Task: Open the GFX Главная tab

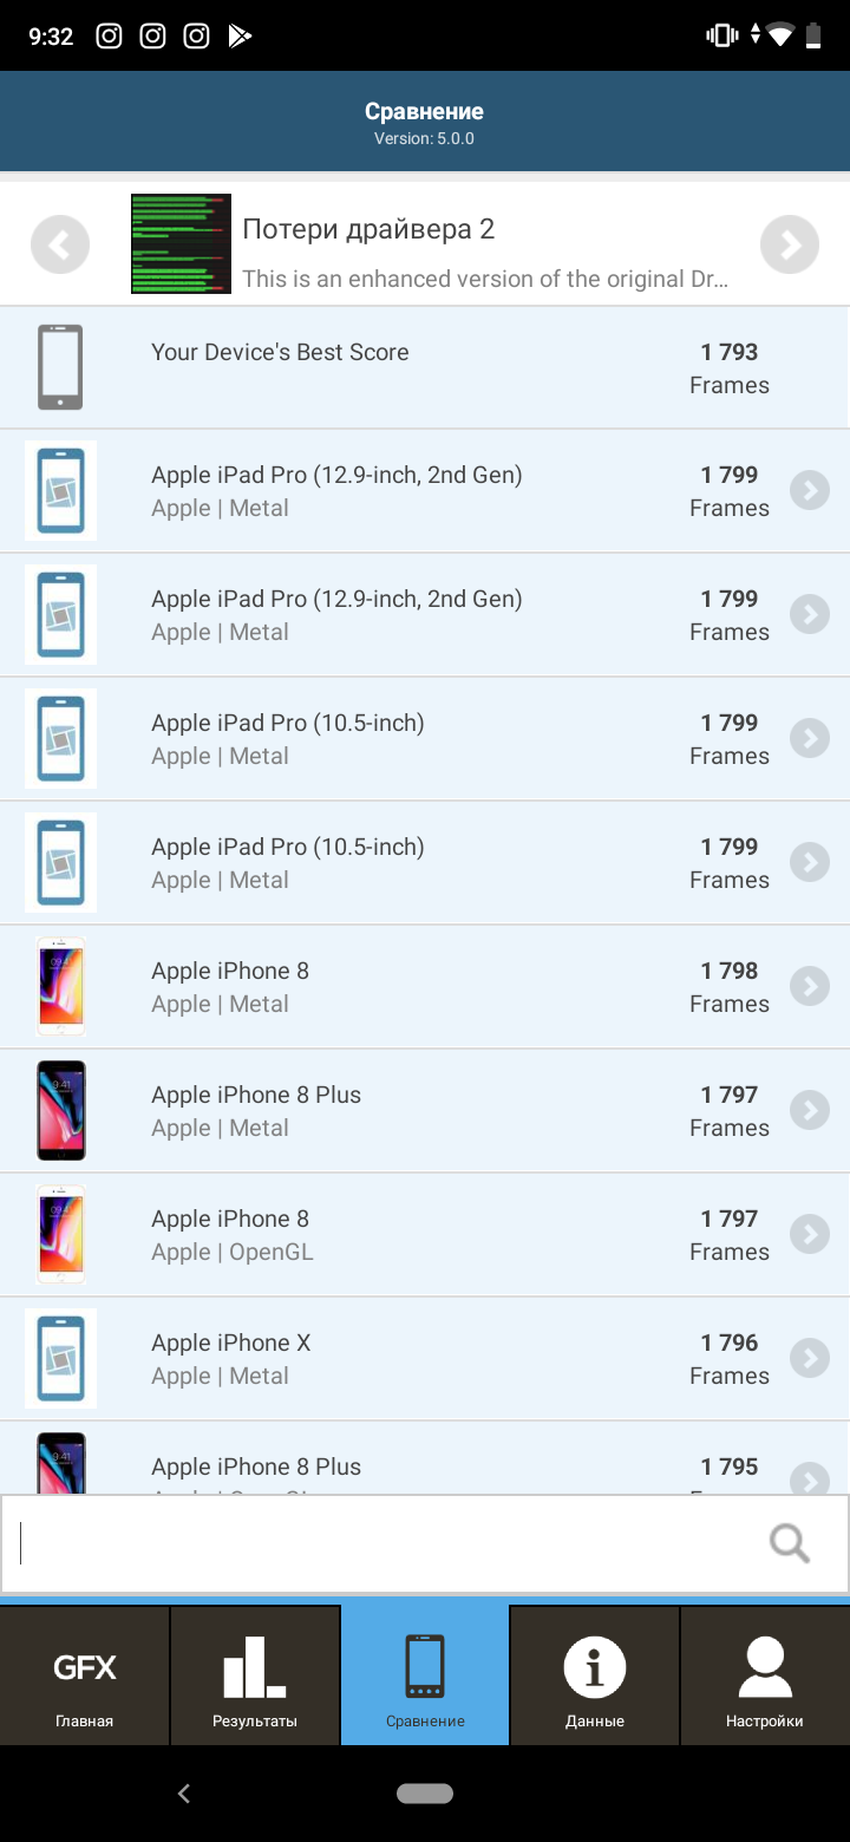Action: (85, 1676)
